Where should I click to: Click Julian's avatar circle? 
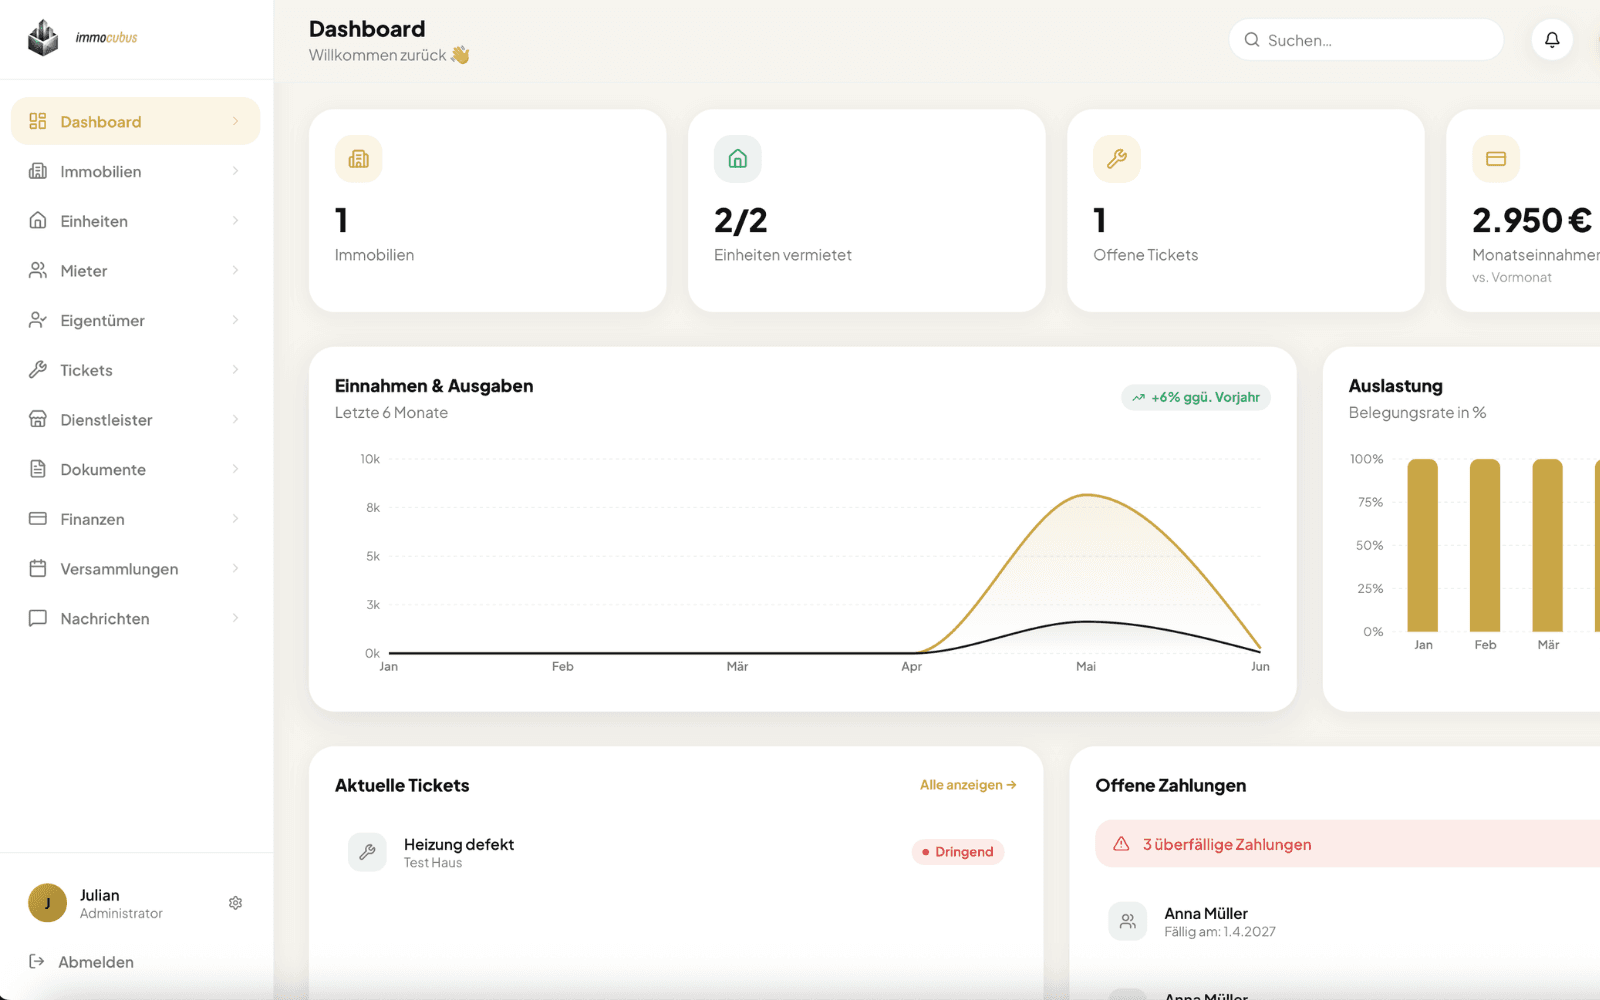tap(47, 903)
